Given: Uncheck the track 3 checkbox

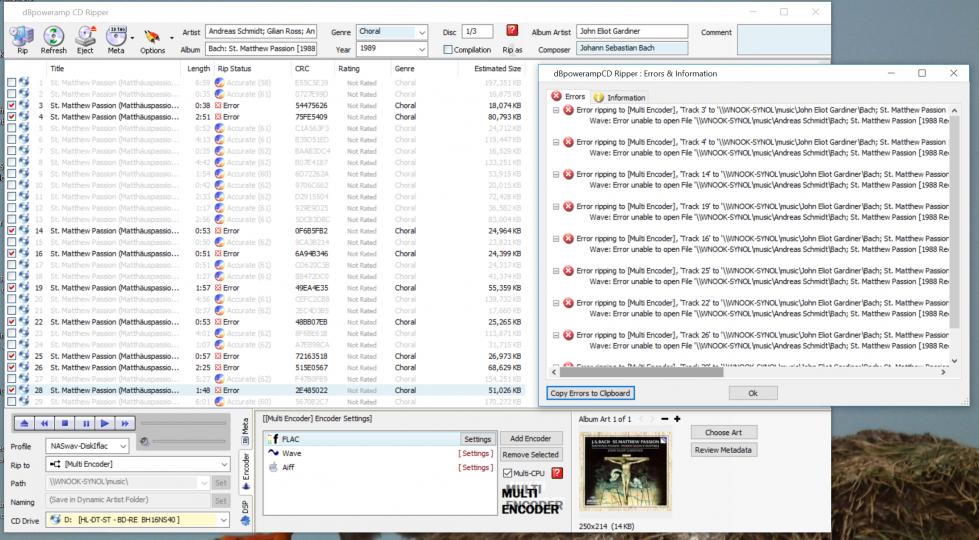Looking at the screenshot, I should point(12,105).
